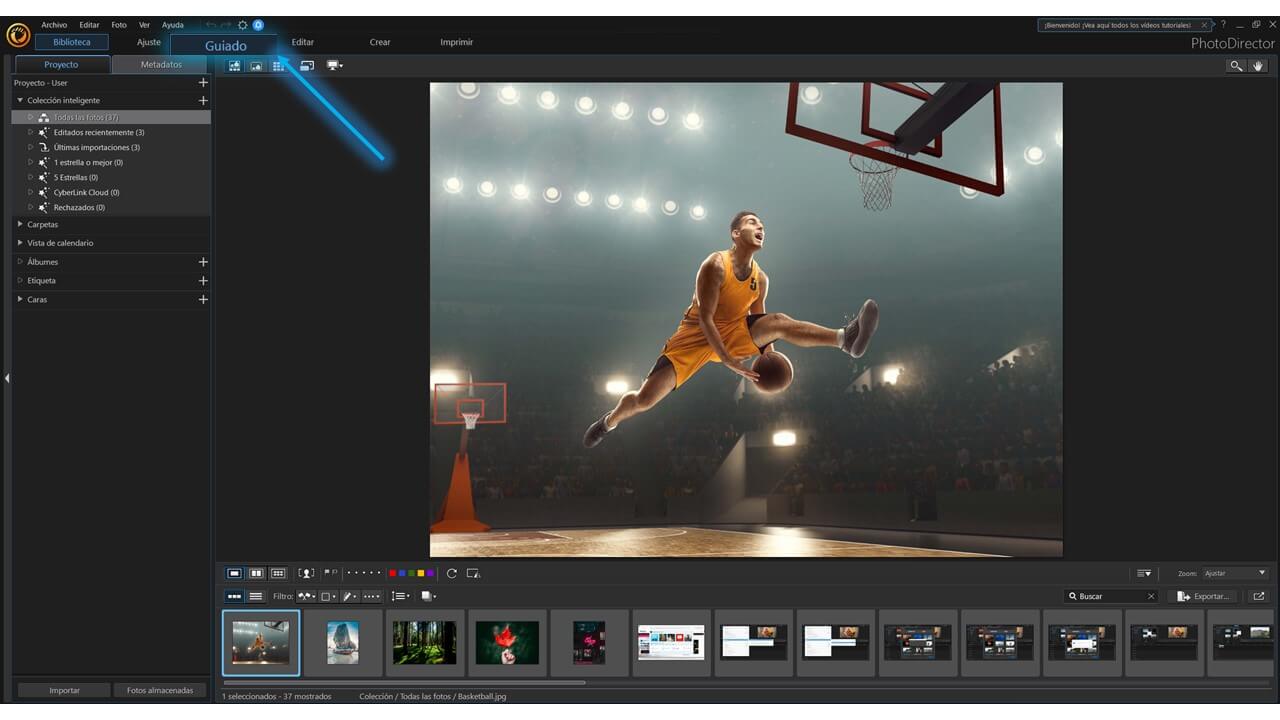Open the Guiado tab
The width and height of the screenshot is (1280, 720).
pyautogui.click(x=225, y=45)
